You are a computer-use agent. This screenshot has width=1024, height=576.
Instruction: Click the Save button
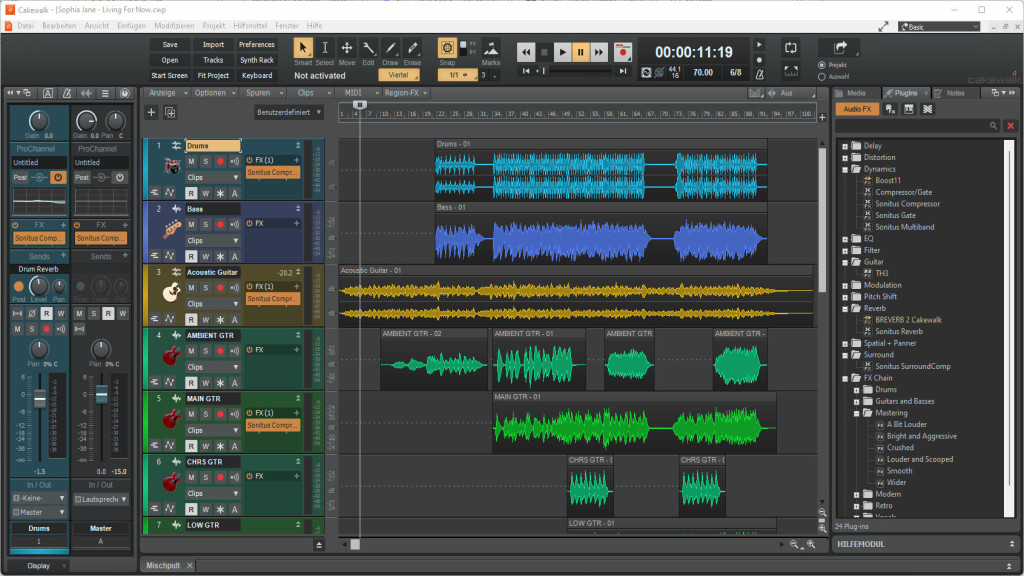169,44
